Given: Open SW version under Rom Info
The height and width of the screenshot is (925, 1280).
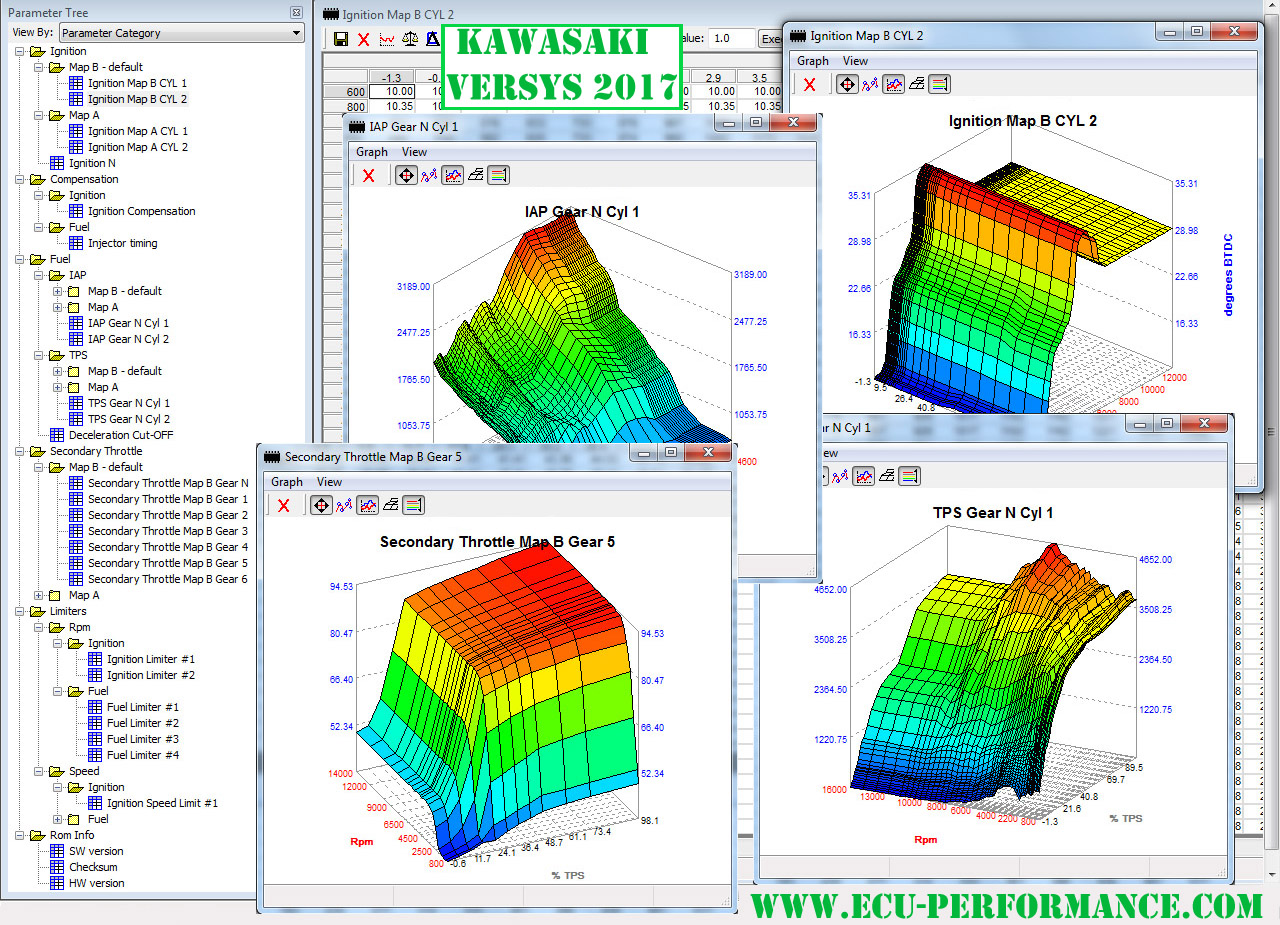Looking at the screenshot, I should coord(96,851).
